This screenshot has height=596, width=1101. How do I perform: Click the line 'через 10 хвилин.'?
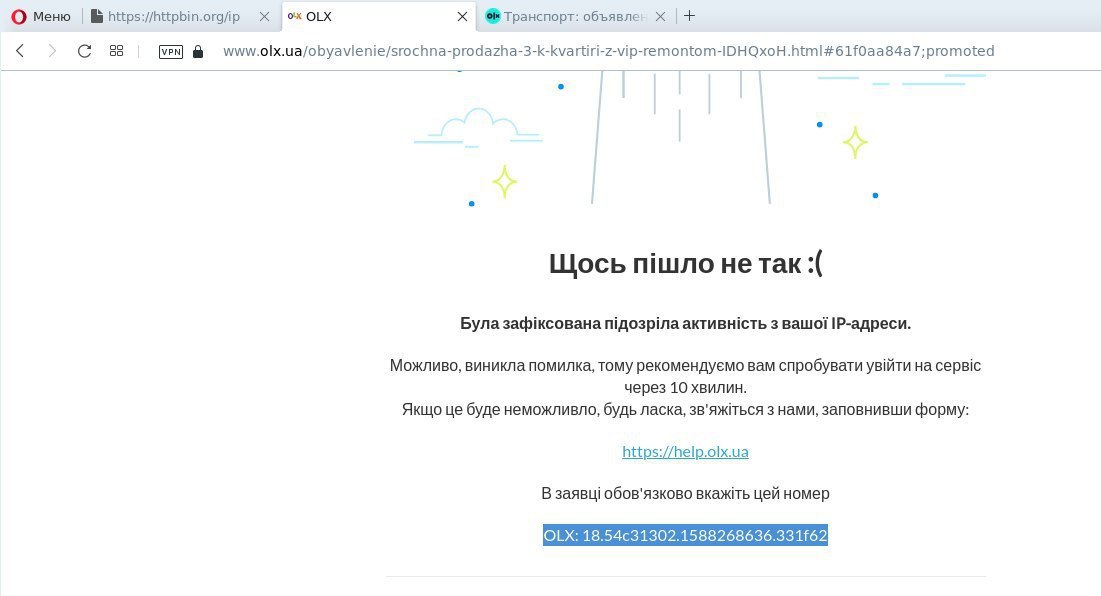pyautogui.click(x=685, y=388)
